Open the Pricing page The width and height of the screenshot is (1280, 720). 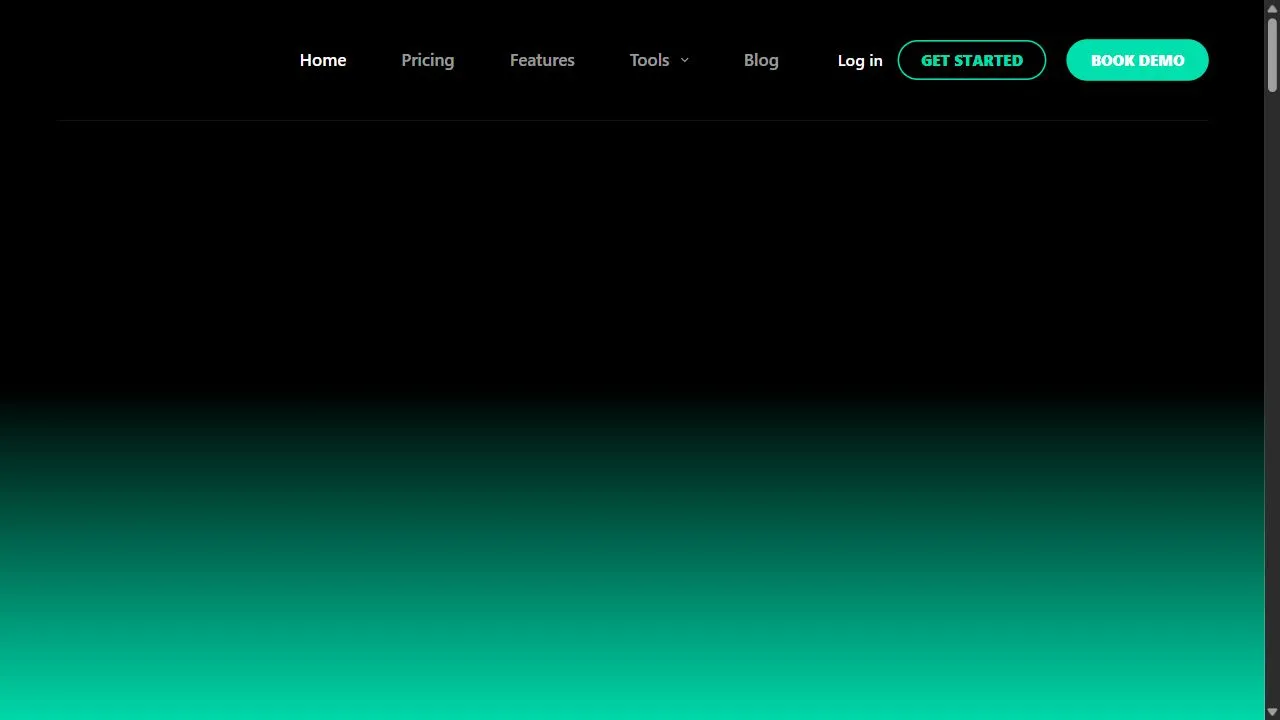click(x=428, y=60)
